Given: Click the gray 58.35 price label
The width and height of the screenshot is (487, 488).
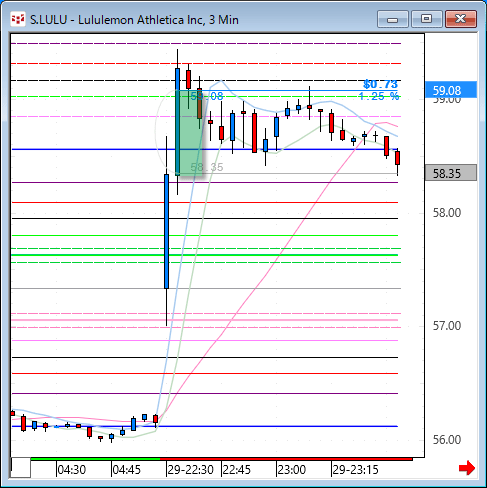Looking at the screenshot, I should point(451,173).
